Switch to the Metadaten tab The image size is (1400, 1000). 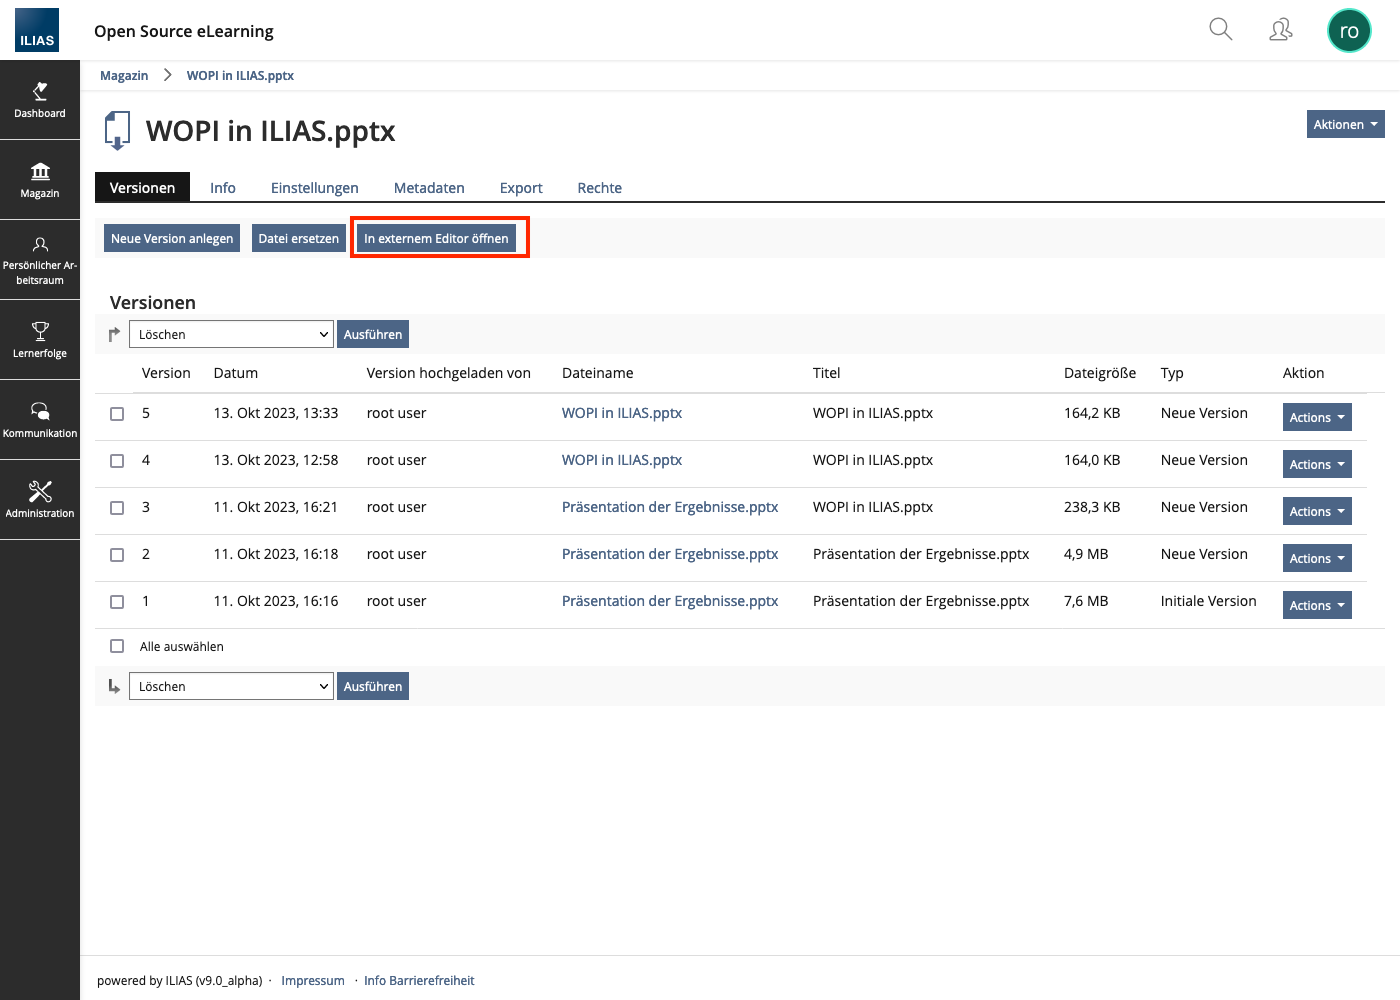[429, 188]
